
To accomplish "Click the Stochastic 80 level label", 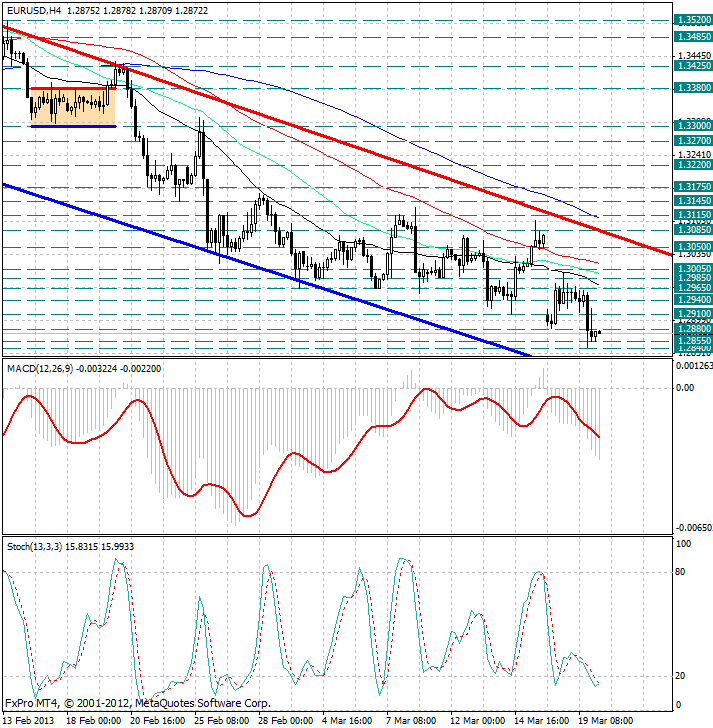I will pos(680,572).
